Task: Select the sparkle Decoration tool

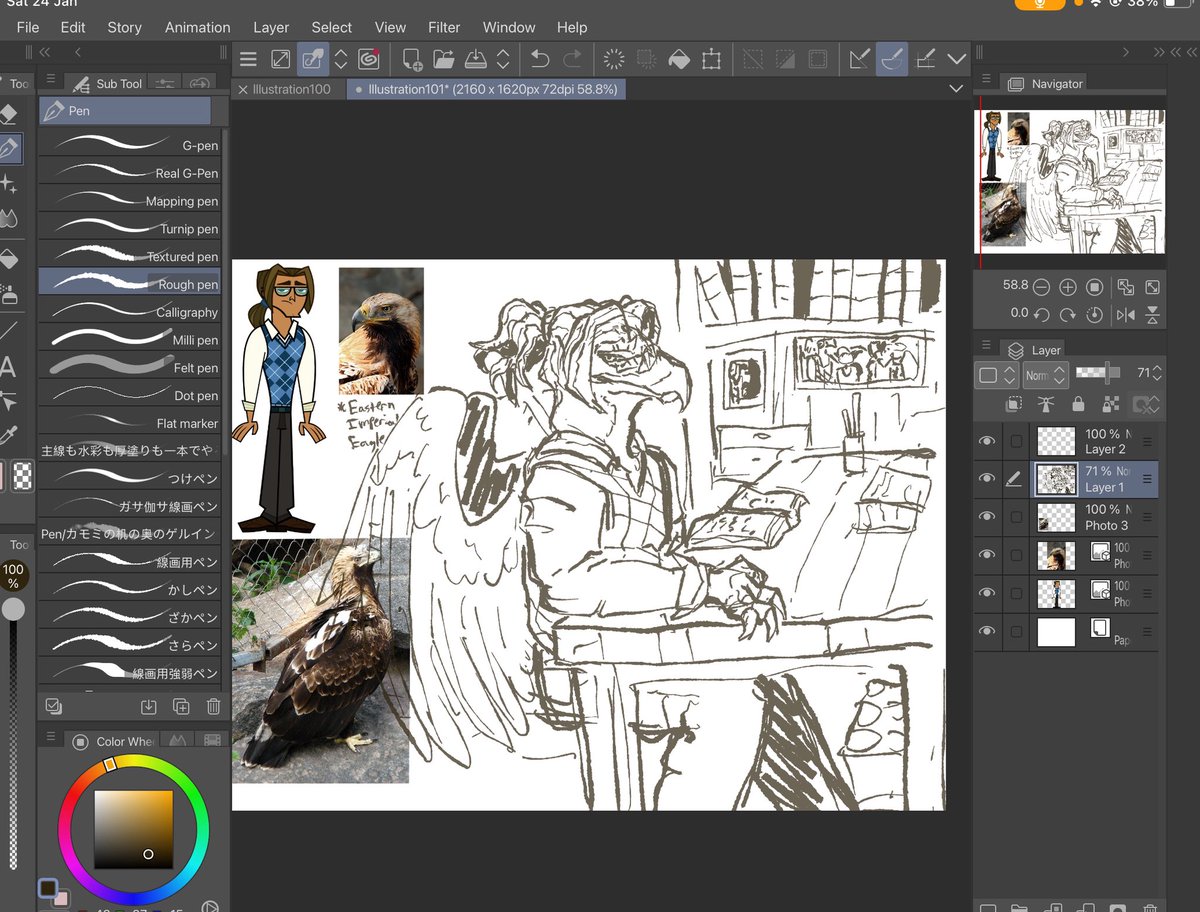Action: [x=8, y=184]
